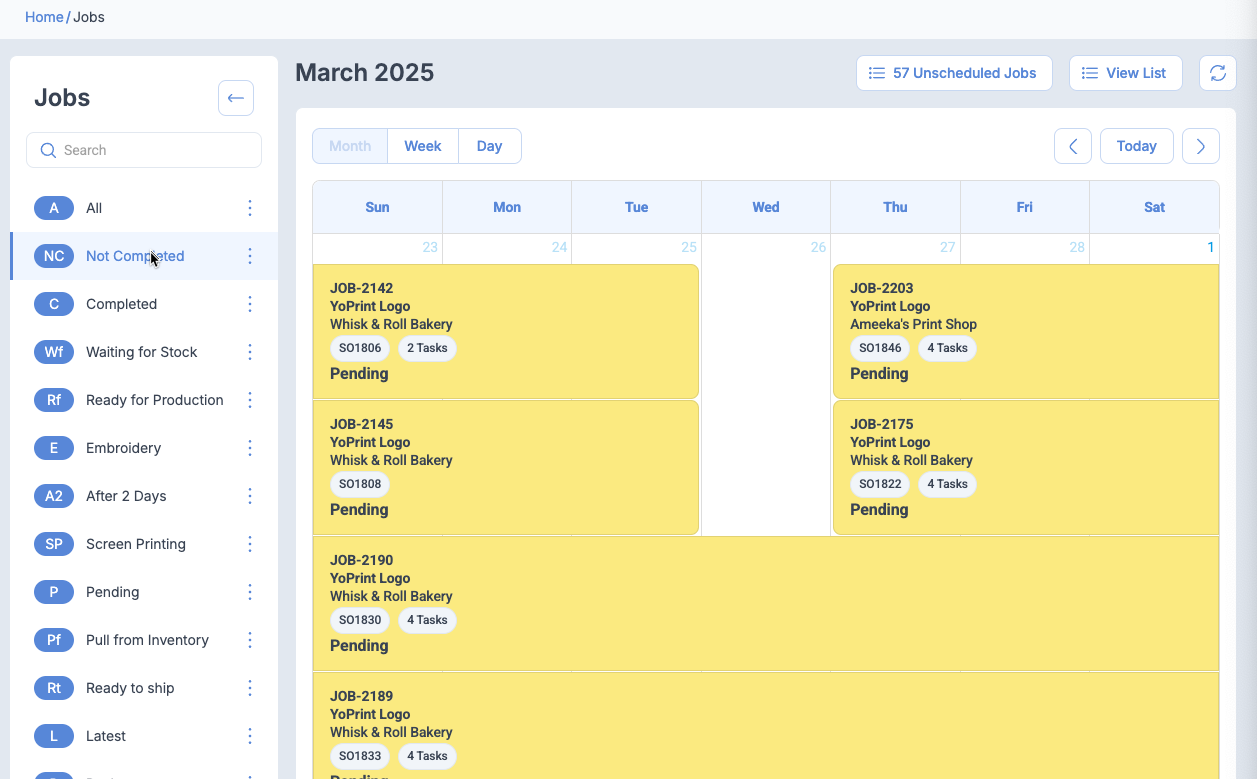1257x779 pixels.
Task: Open three-dot menu beside Embroidery
Action: (x=250, y=448)
